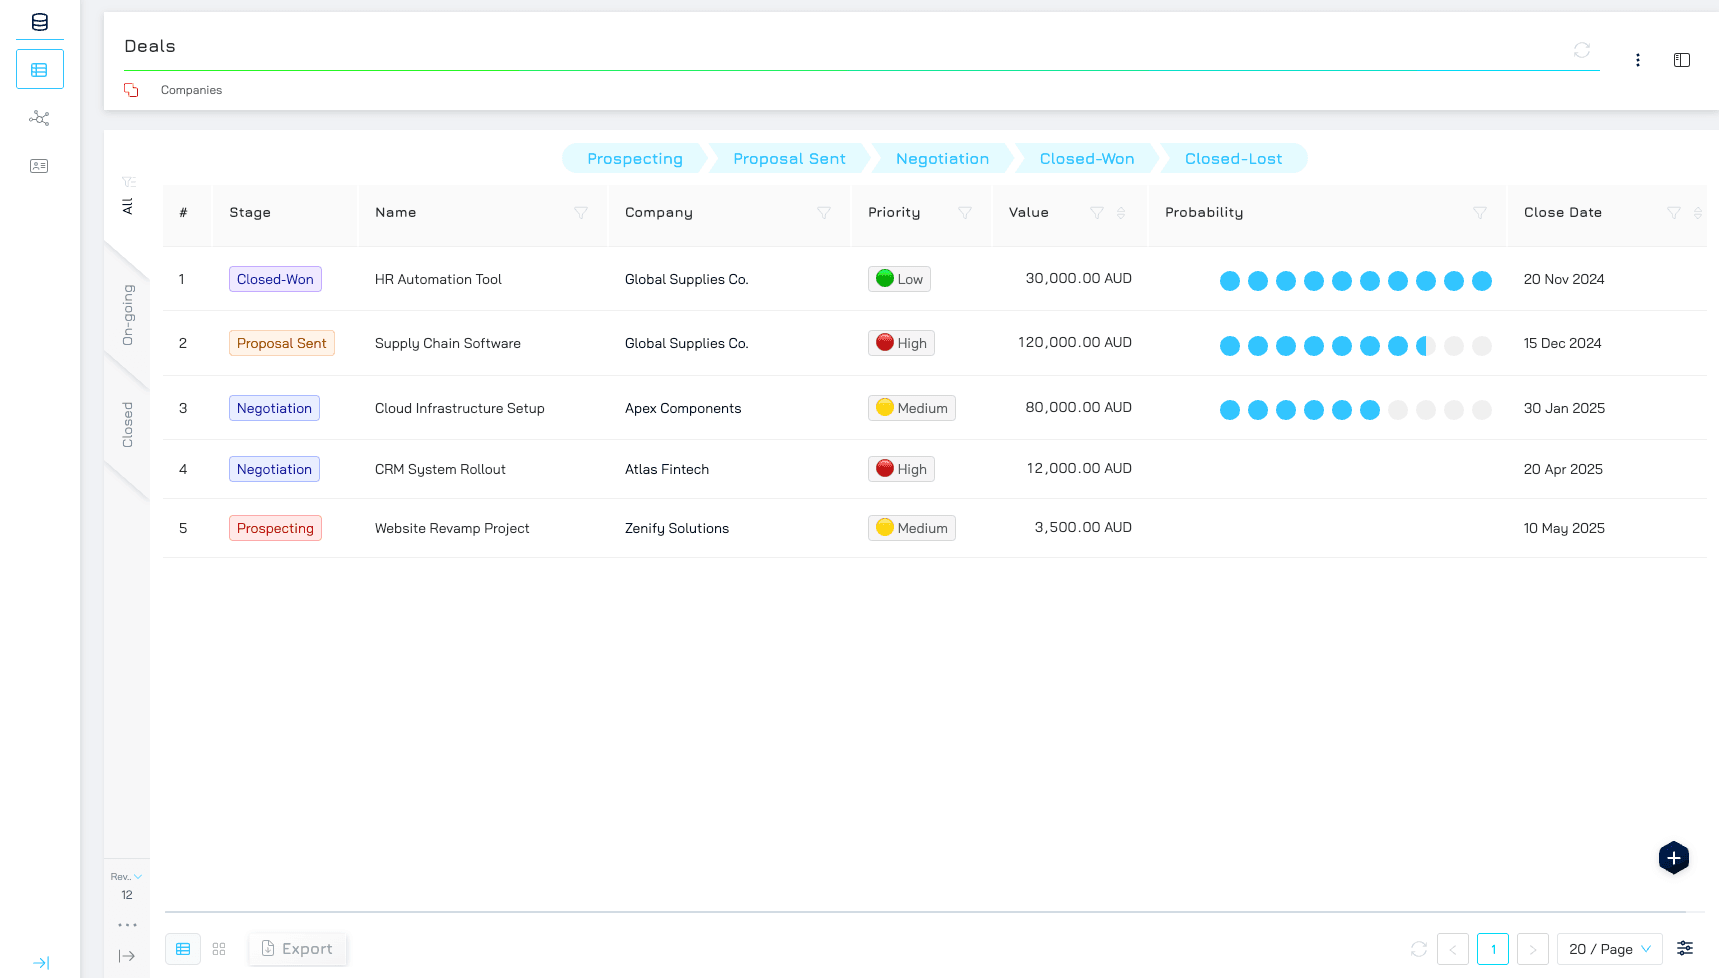Image resolution: width=1719 pixels, height=978 pixels.
Task: Add a new deal with plus button
Action: pos(1674,858)
